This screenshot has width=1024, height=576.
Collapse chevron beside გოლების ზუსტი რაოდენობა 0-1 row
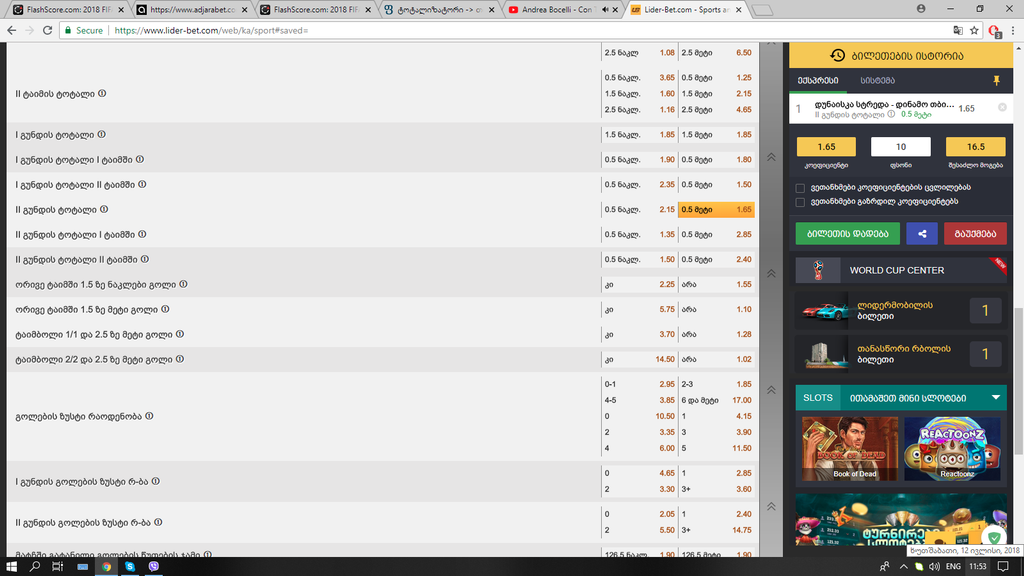click(x=771, y=390)
